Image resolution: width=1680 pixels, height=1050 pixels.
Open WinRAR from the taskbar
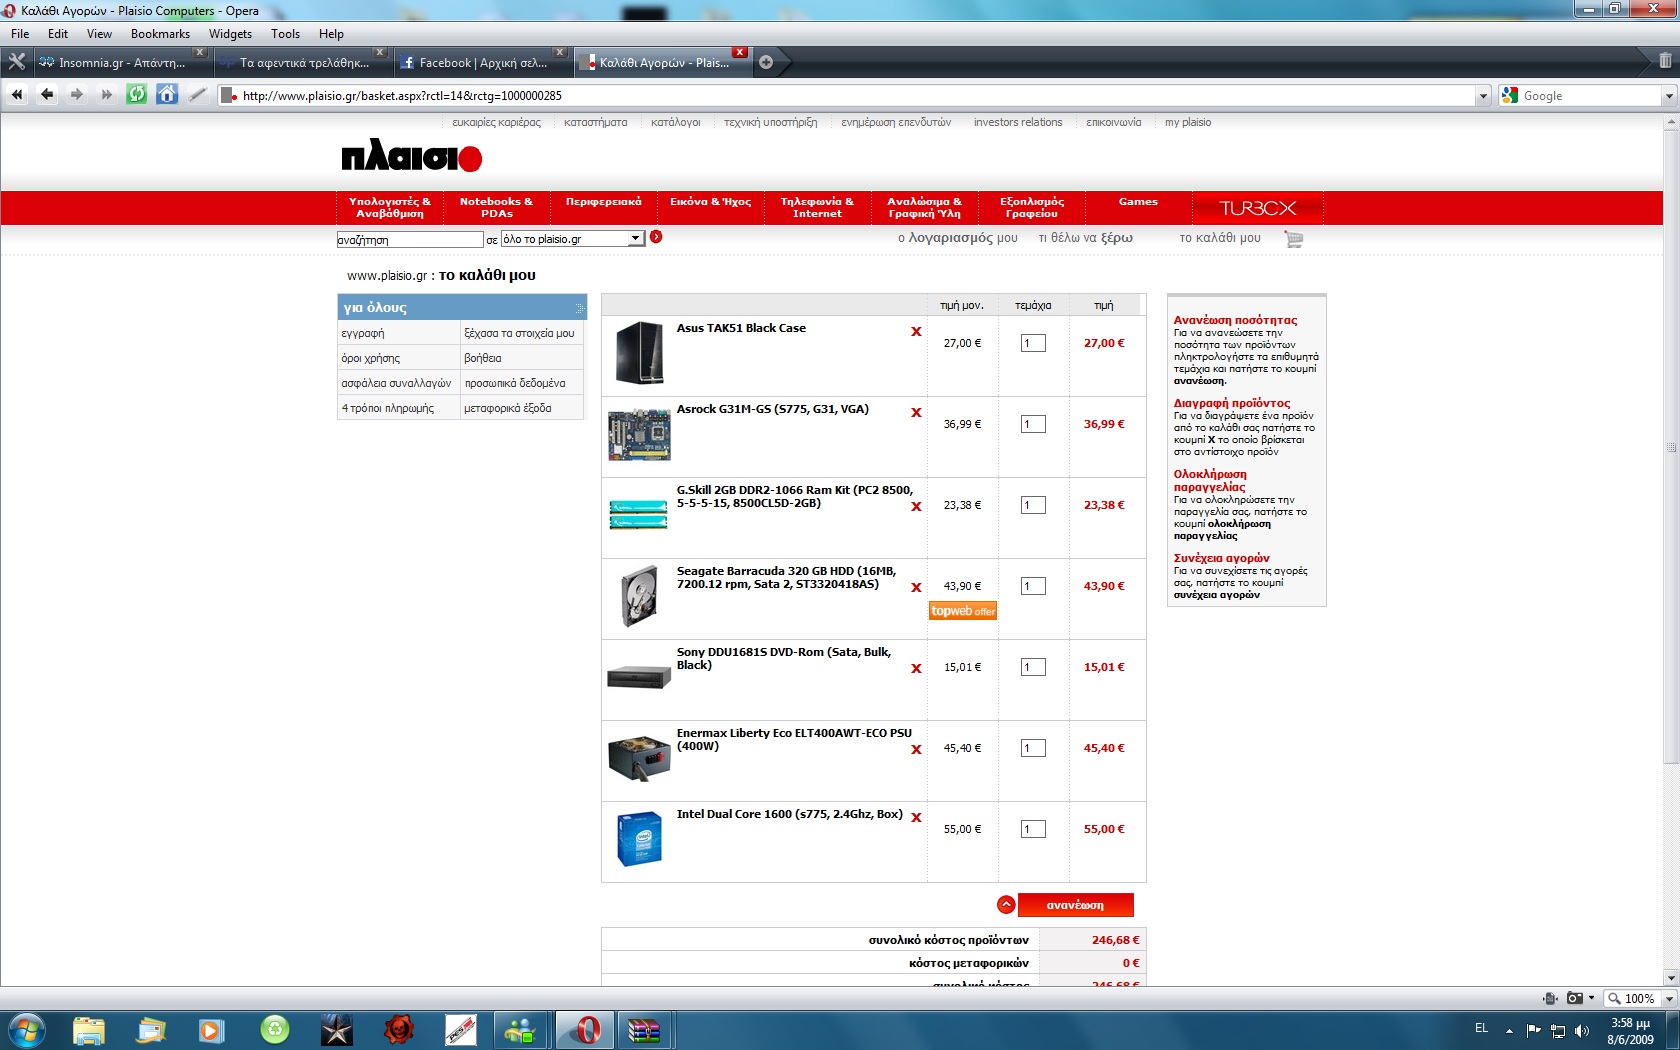click(645, 1030)
